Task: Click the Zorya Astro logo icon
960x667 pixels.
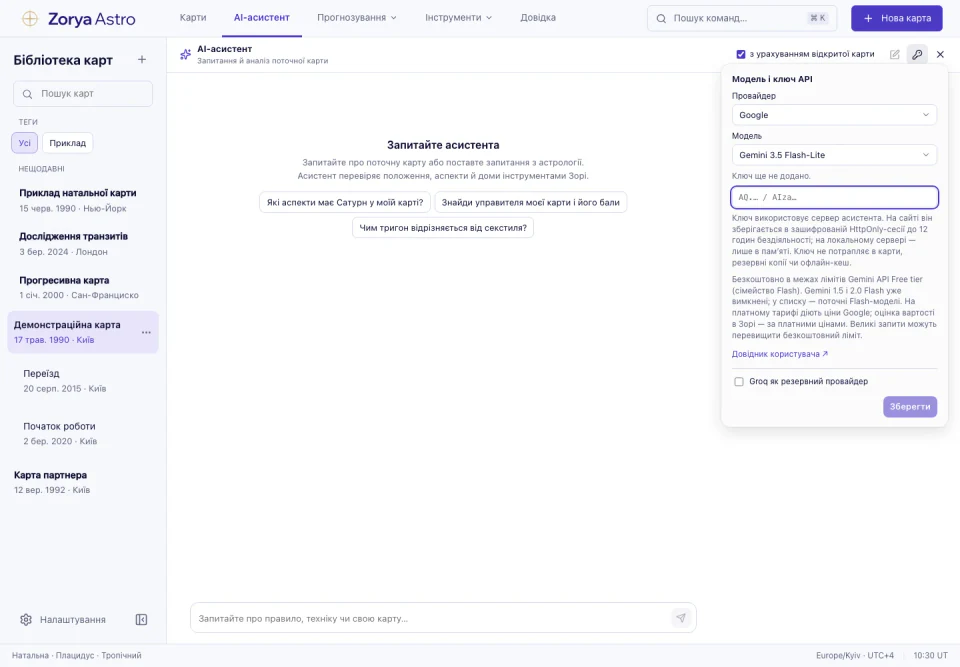Action: (29, 18)
